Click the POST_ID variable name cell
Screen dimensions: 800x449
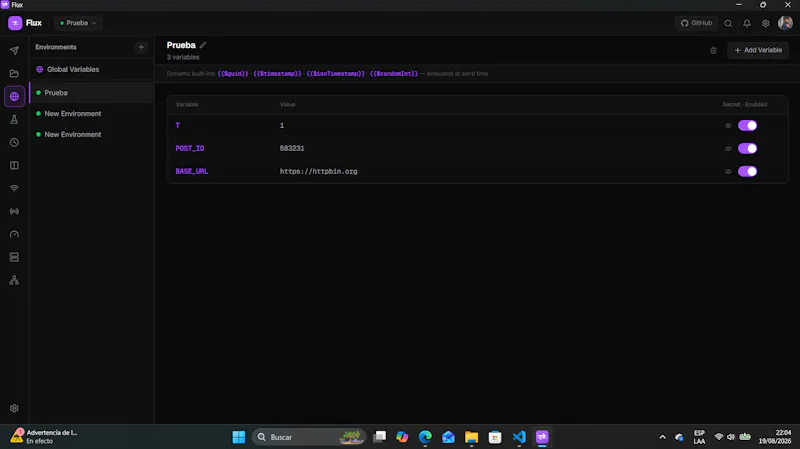pos(190,148)
